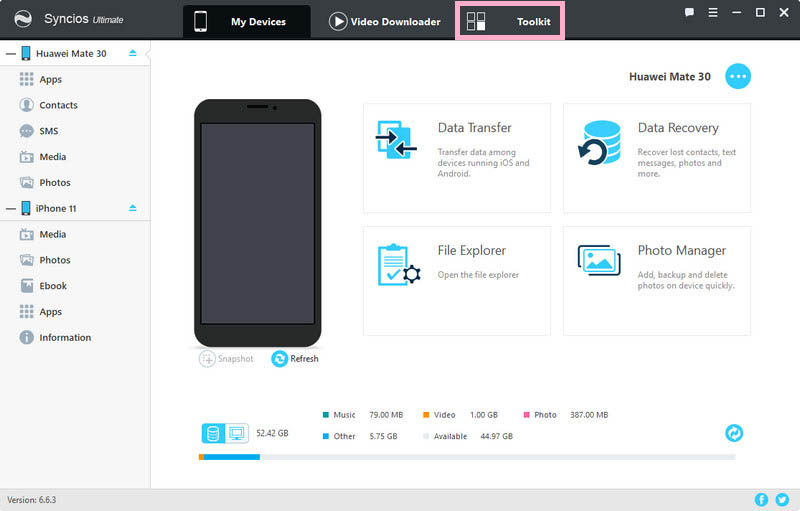Screen dimensions: 800x511
Task: Click the Syncios logo icon
Action: point(23,19)
